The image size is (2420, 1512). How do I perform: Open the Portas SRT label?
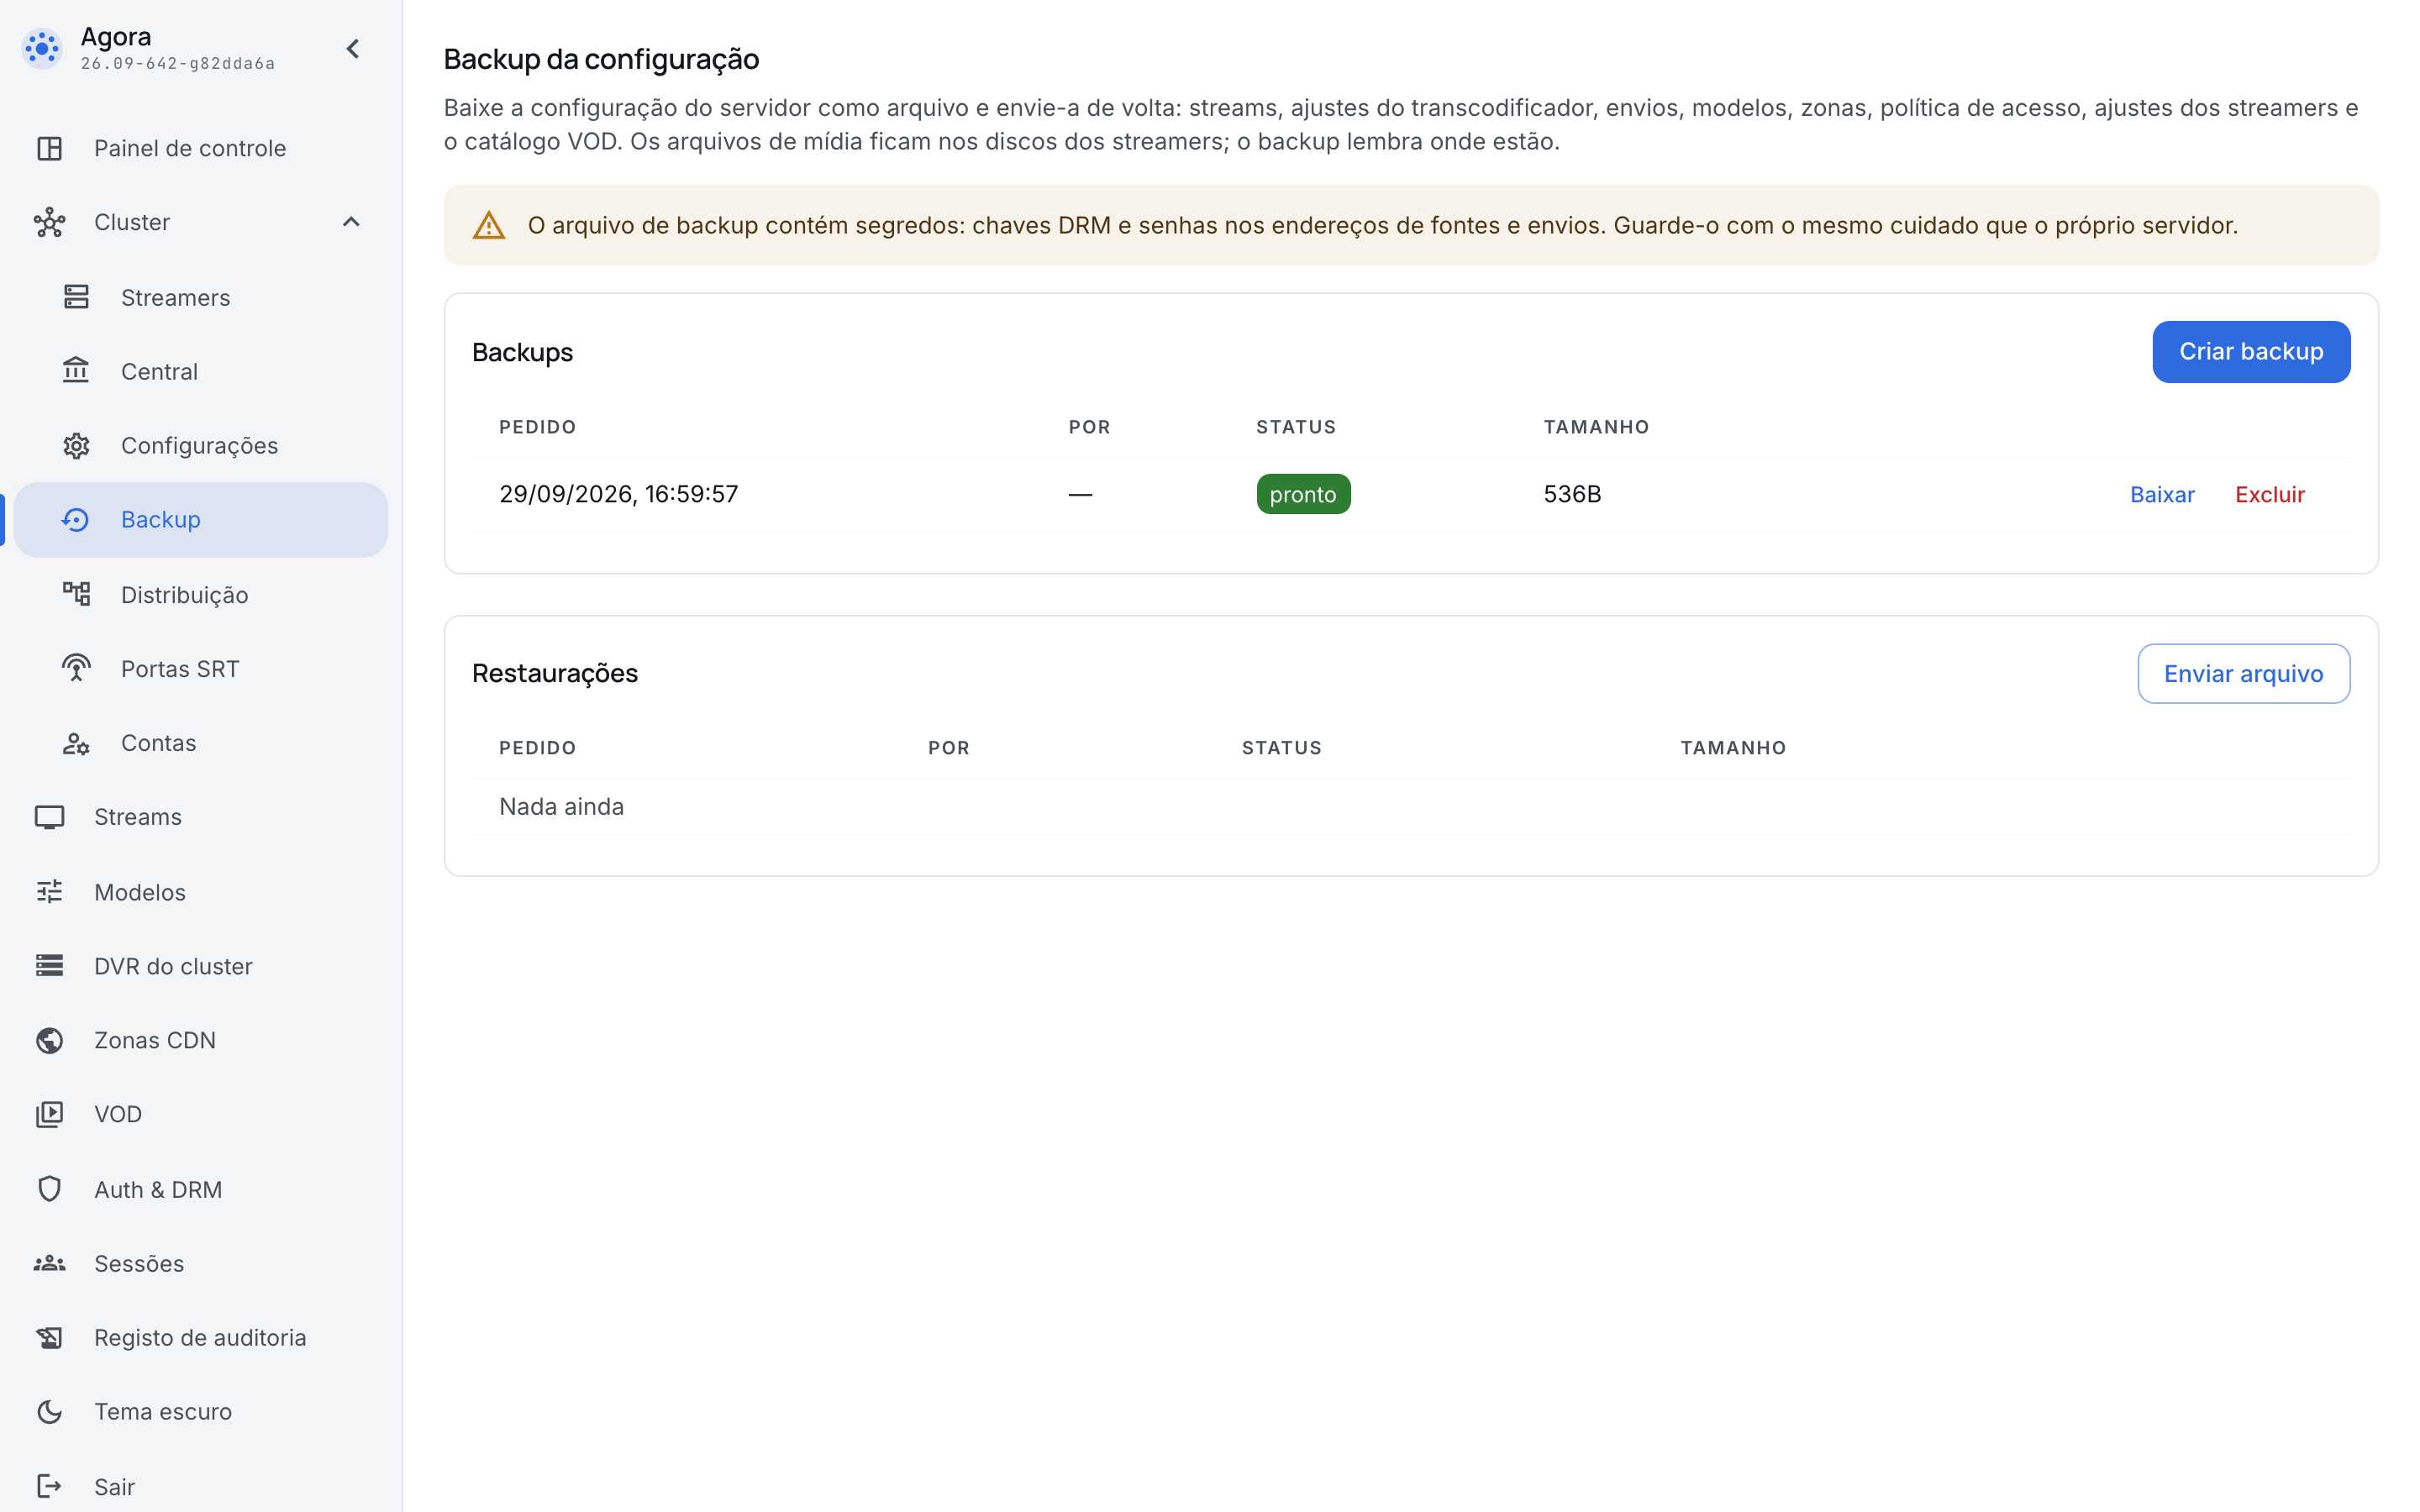180,668
